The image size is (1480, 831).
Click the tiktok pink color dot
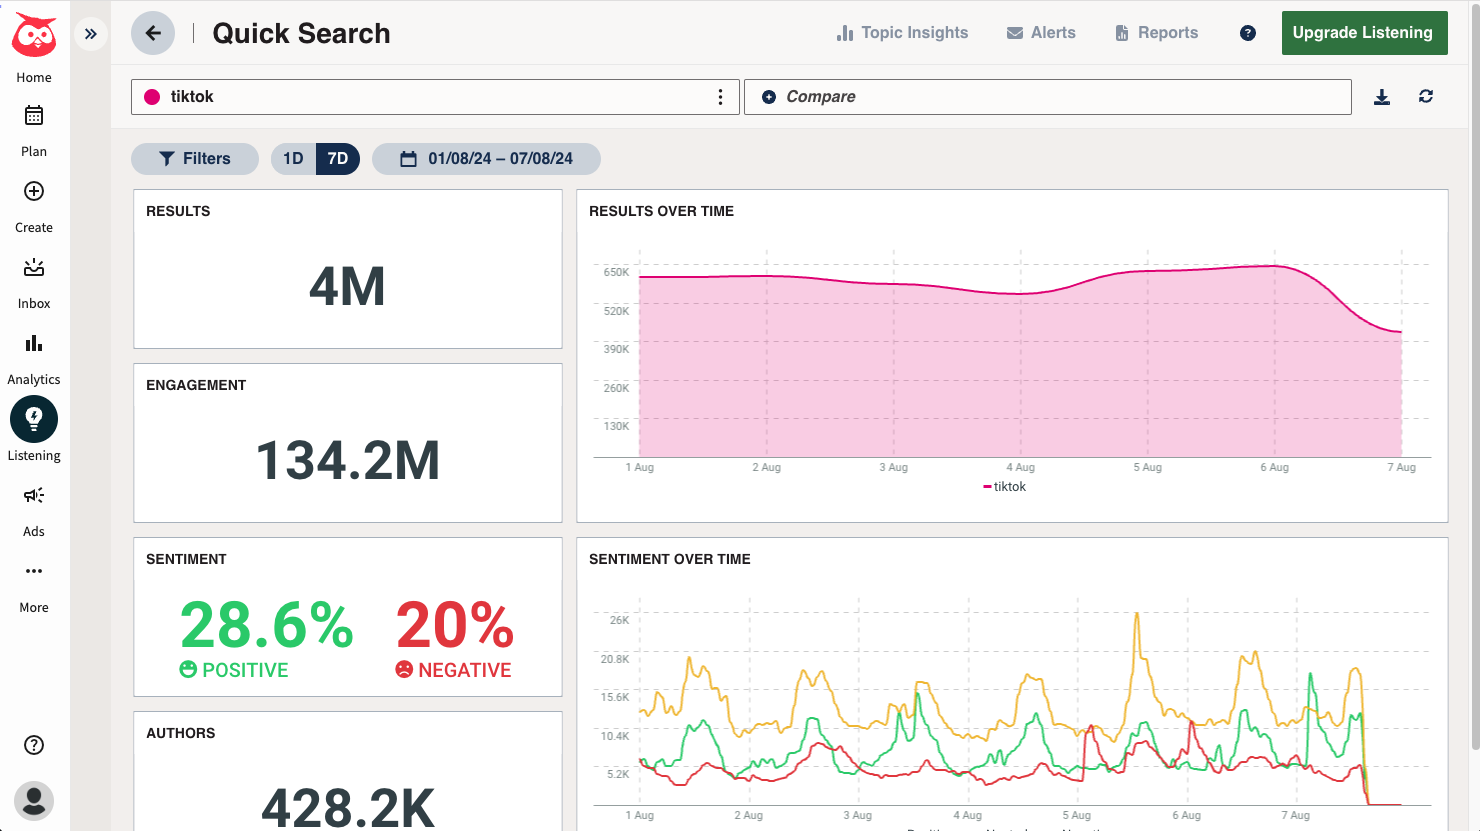click(152, 97)
